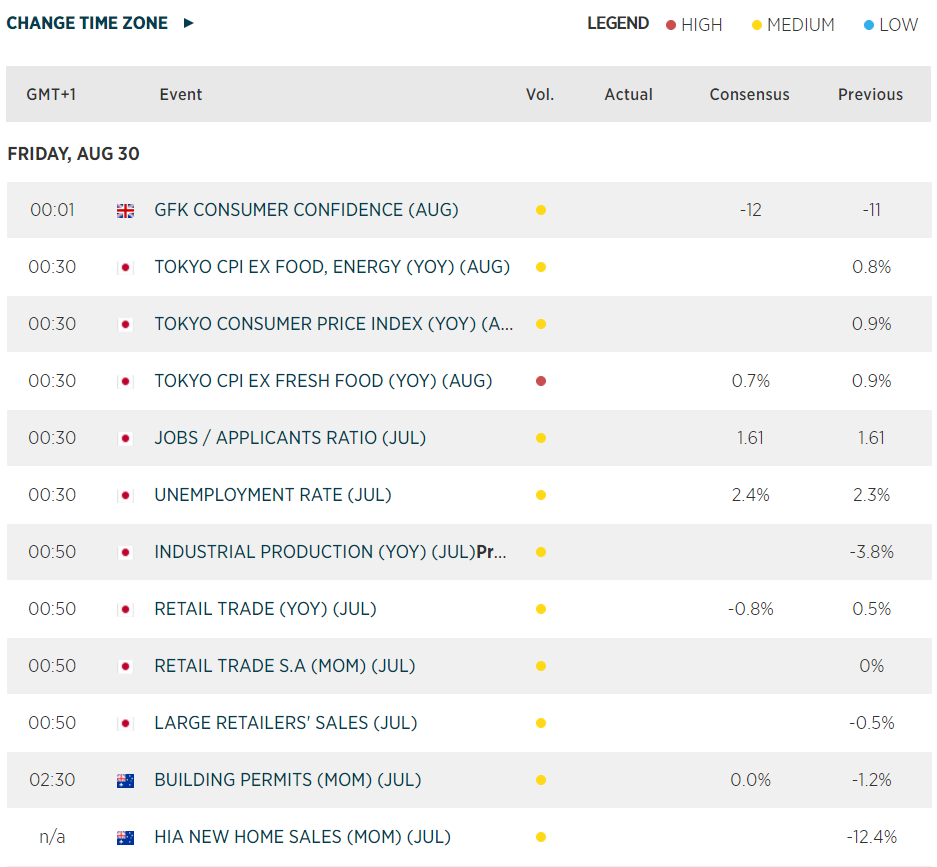
Task: Click the red volatility dot for Tokyo CPI Ex Fresh Food
Action: [541, 381]
